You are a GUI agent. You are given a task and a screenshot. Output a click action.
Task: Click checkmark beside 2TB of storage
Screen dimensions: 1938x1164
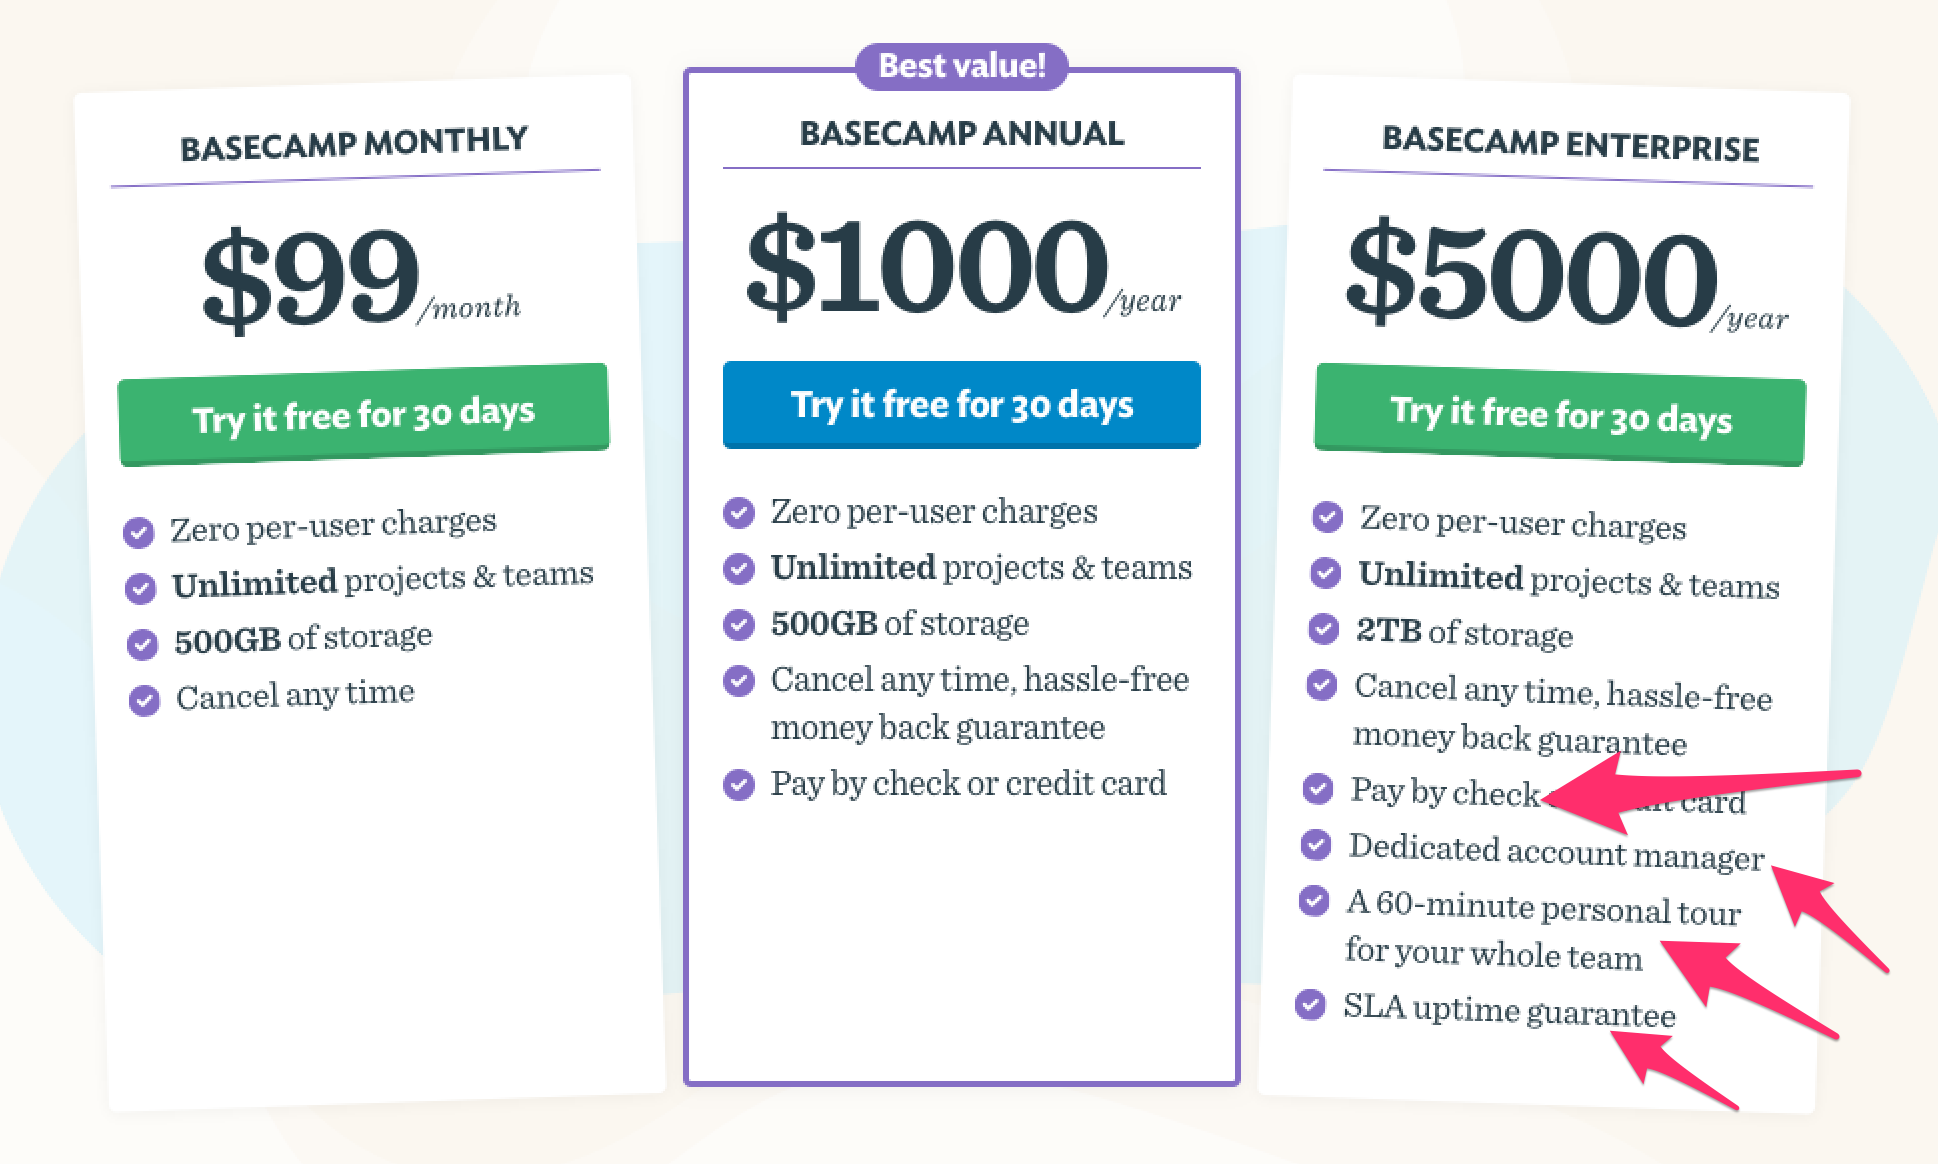point(1324,628)
